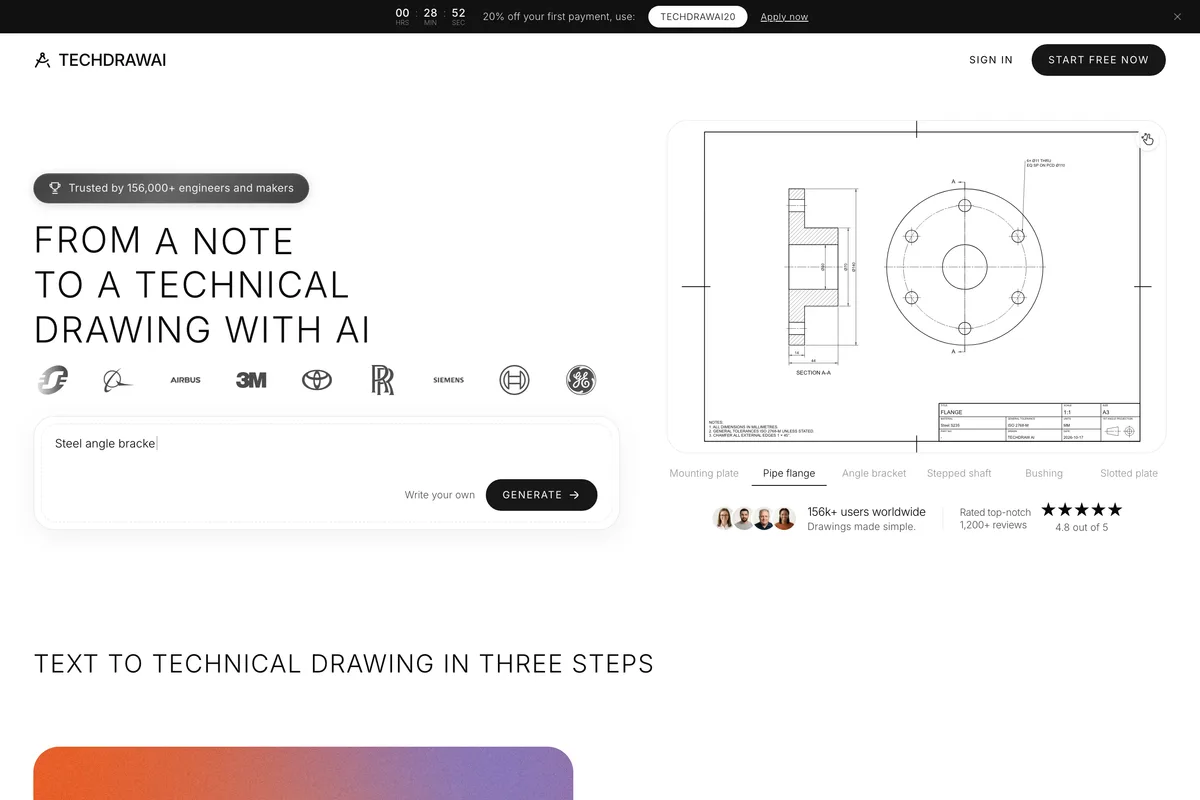Click '20% off your first payment' text

(559, 17)
